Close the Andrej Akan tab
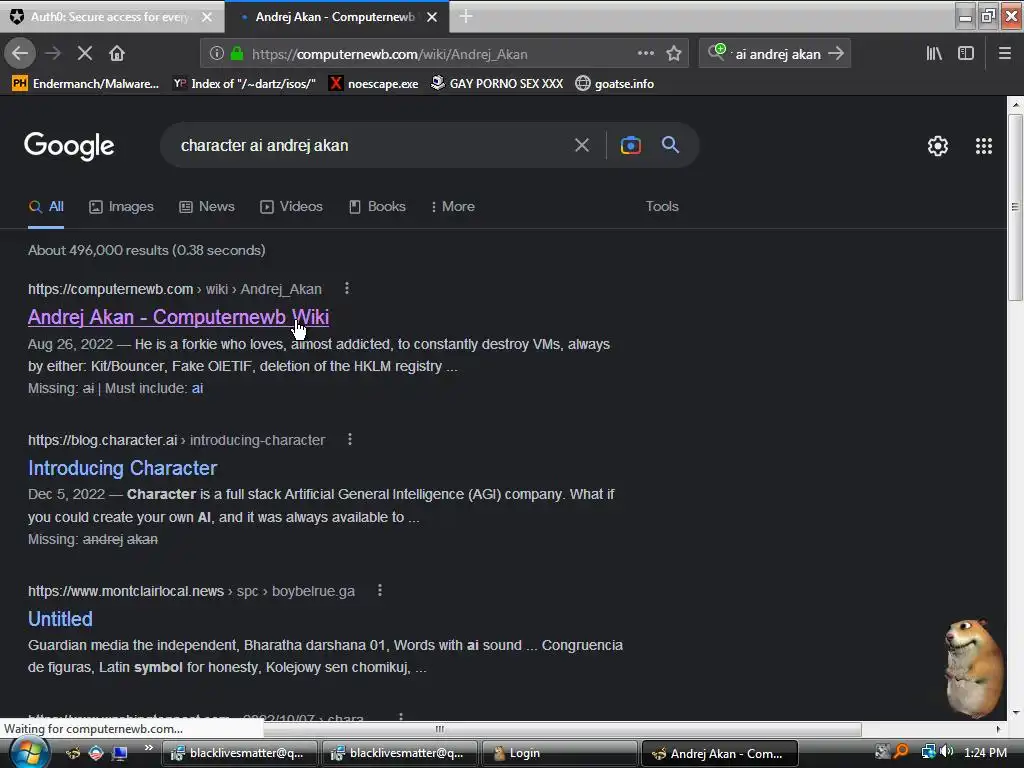The height and width of the screenshot is (768, 1024). (432, 17)
